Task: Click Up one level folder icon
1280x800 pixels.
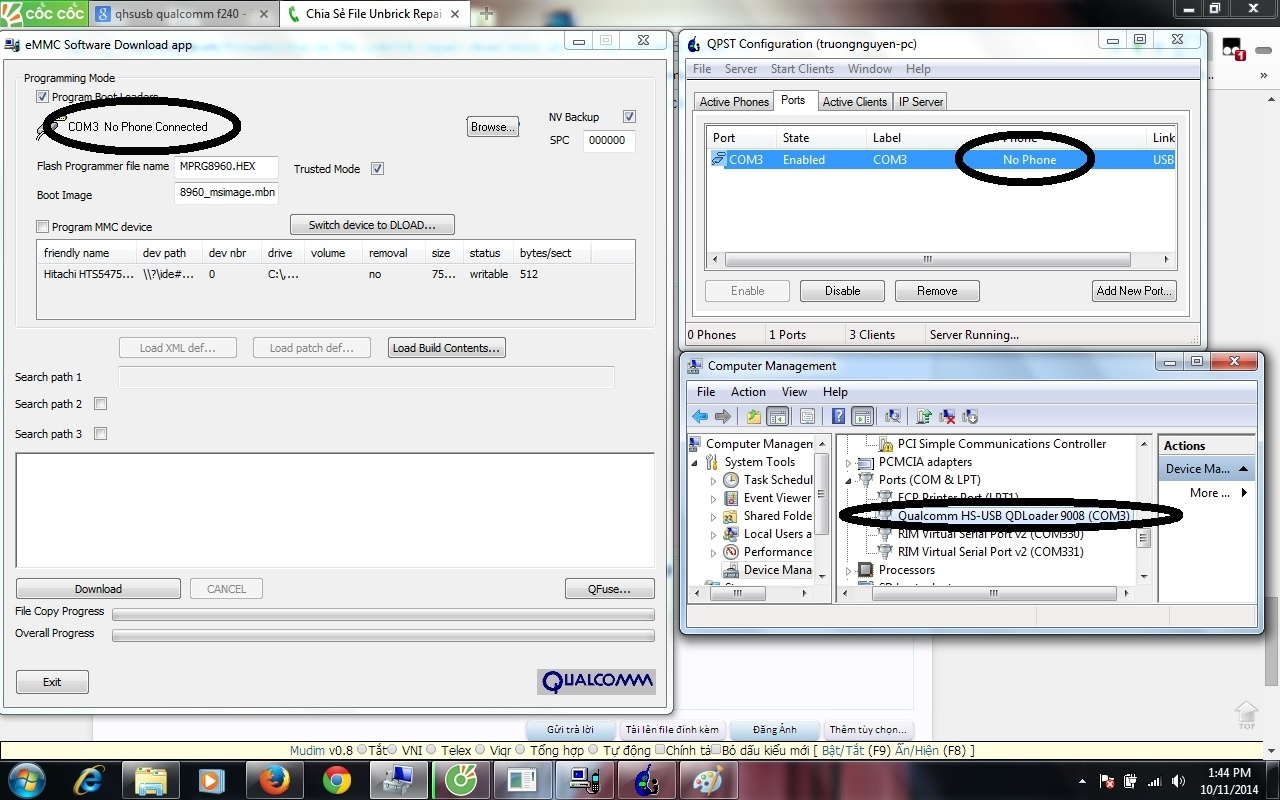Action: pyautogui.click(x=753, y=417)
